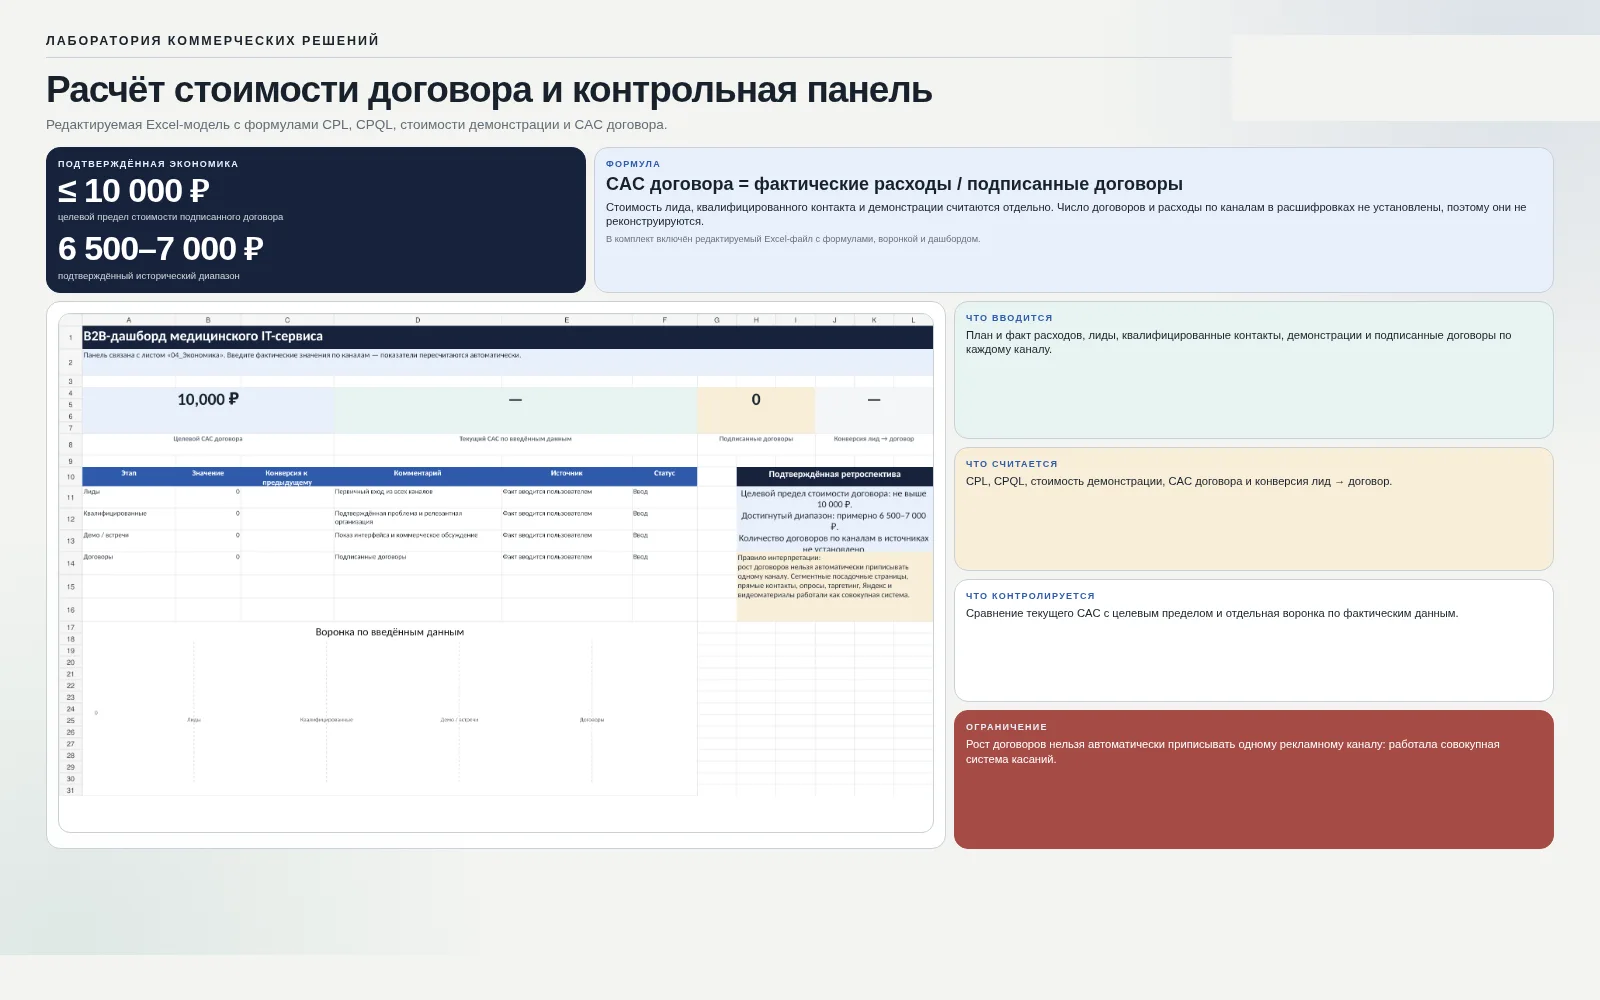Select column header L in the spreadsheet

click(x=913, y=320)
